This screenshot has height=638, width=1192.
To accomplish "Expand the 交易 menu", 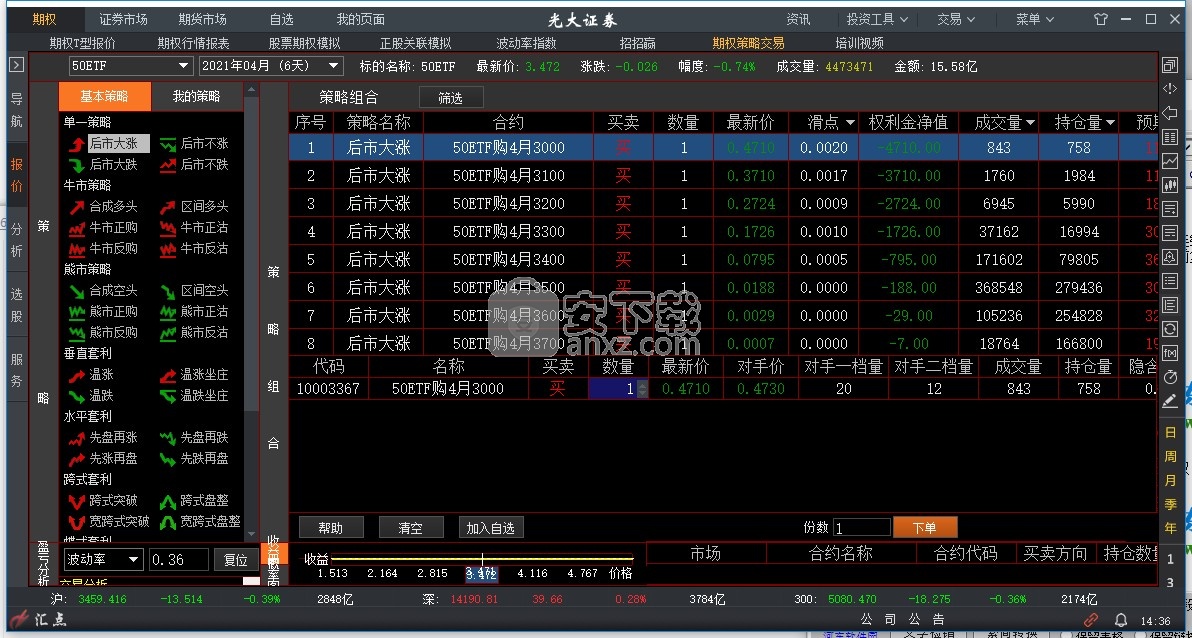I will click(x=956, y=19).
